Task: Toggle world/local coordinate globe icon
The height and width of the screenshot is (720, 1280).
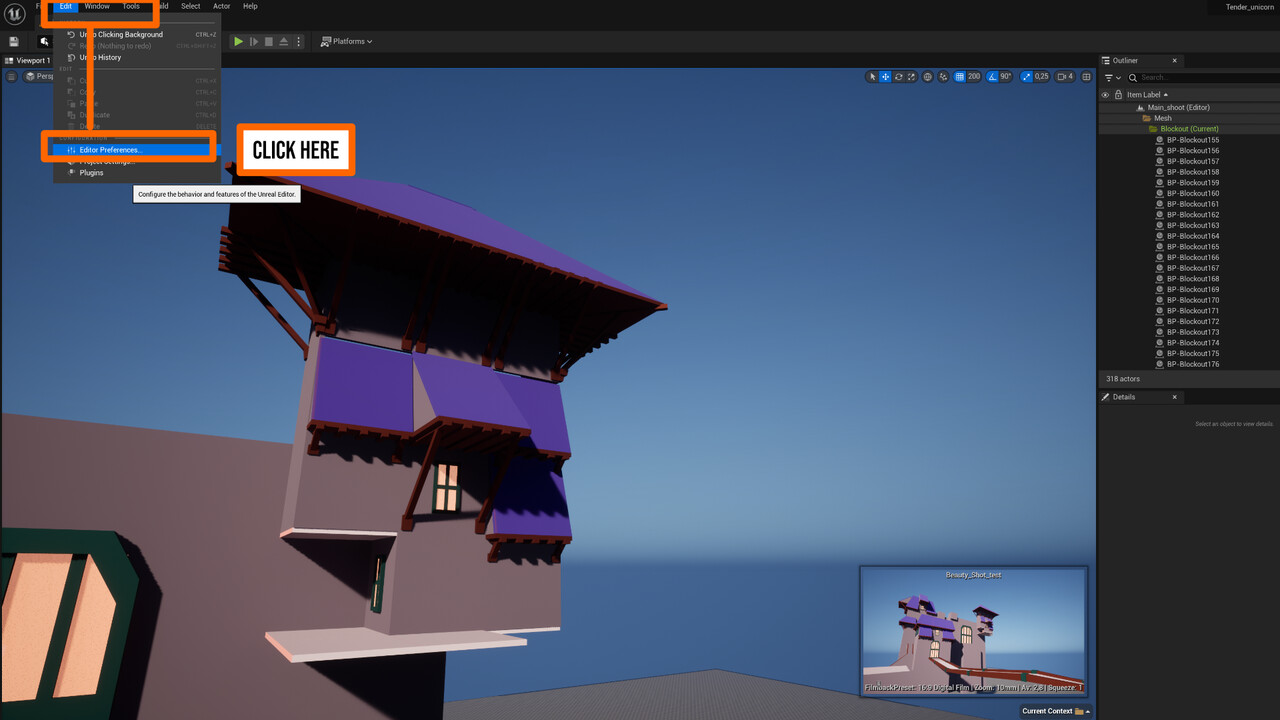Action: pyautogui.click(x=928, y=77)
